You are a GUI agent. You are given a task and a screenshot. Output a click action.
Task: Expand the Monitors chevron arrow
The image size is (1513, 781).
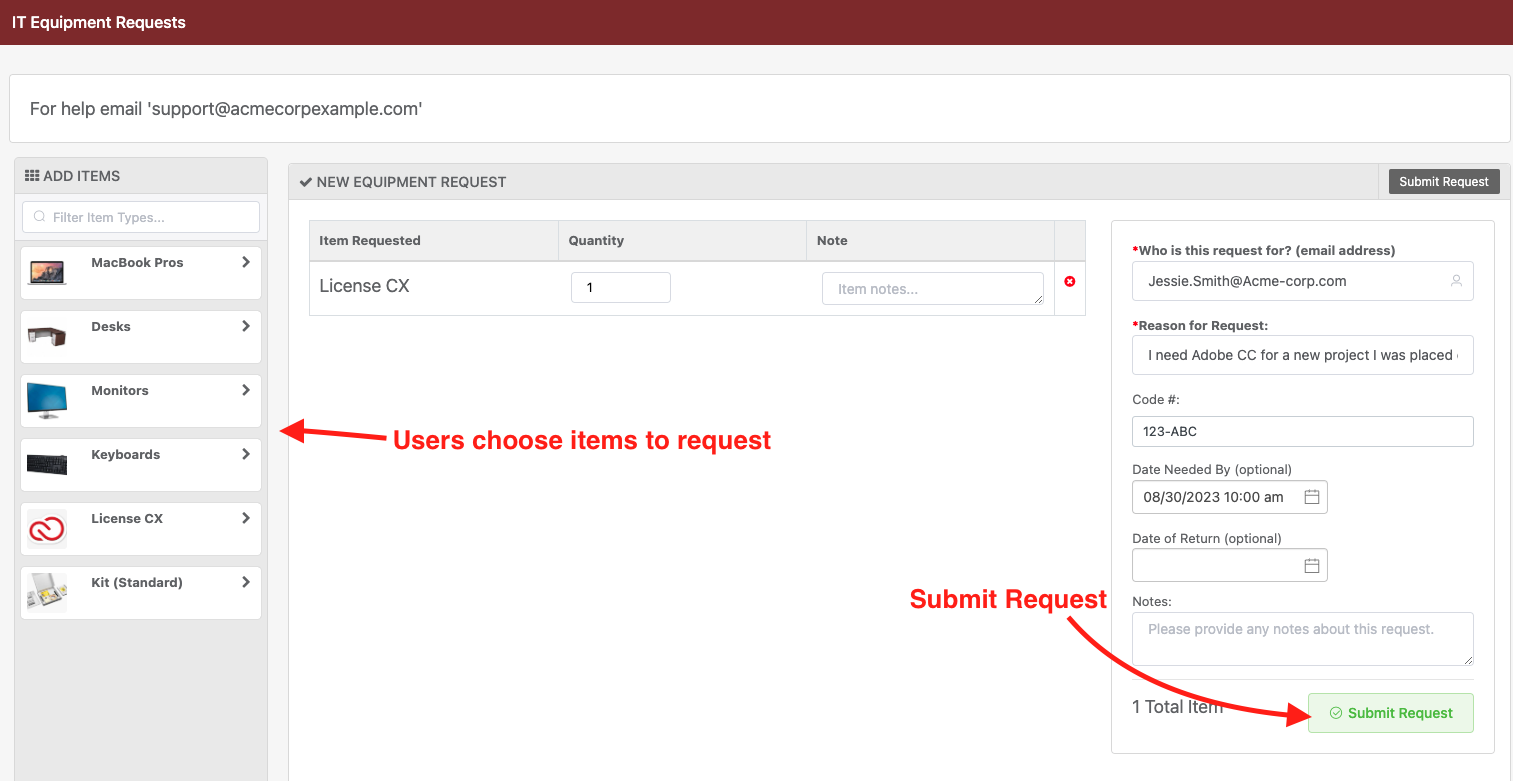(246, 390)
